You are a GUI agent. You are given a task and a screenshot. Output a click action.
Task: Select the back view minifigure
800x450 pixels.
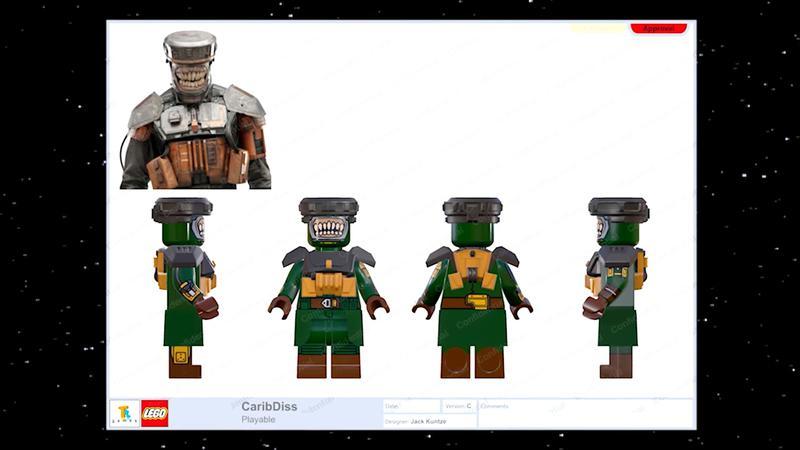pyautogui.click(x=472, y=288)
